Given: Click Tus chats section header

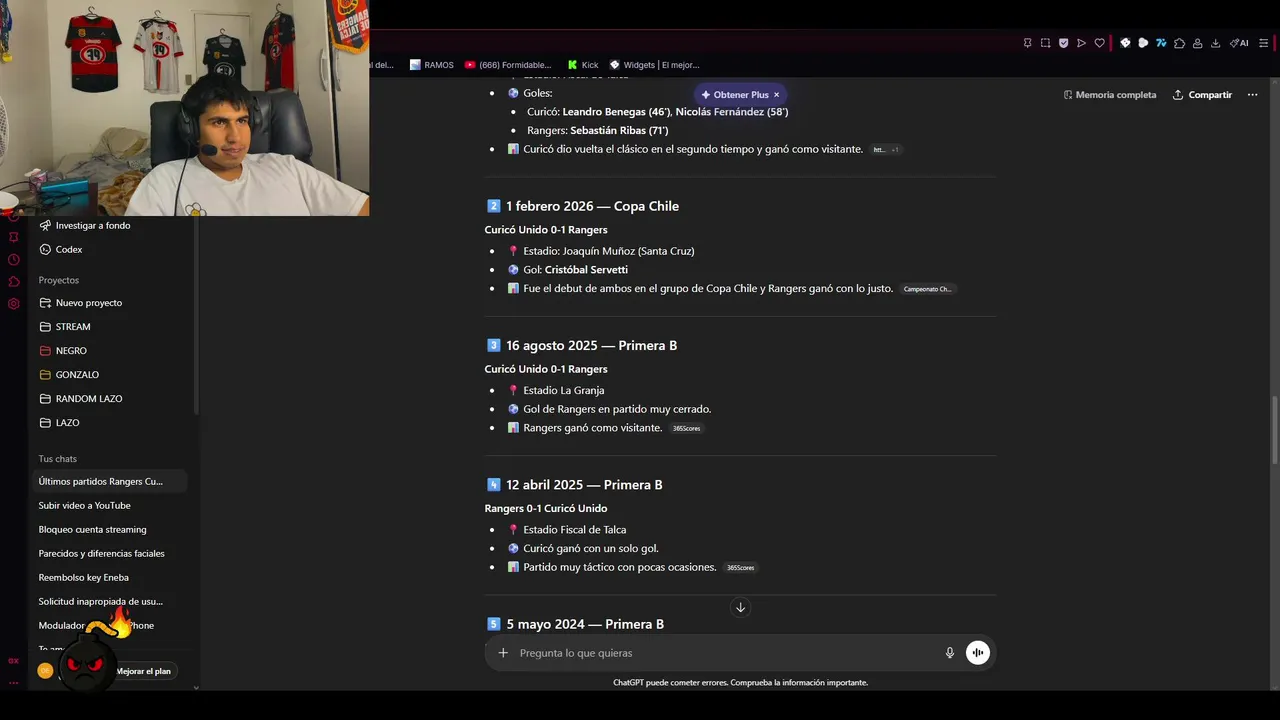Looking at the screenshot, I should point(58,459).
